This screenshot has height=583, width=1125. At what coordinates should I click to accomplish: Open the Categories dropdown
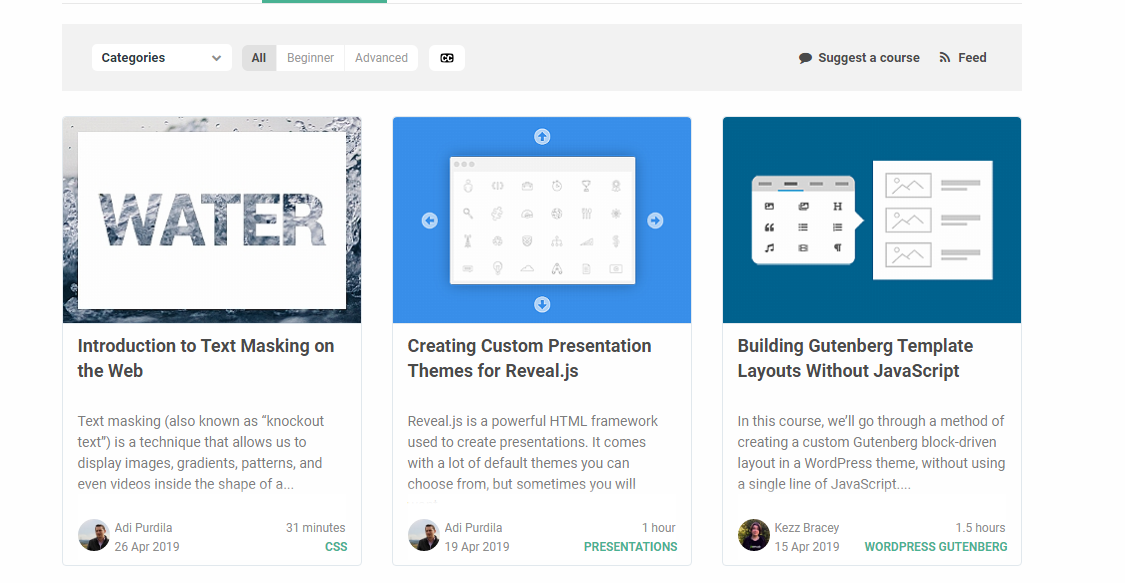pyautogui.click(x=161, y=58)
